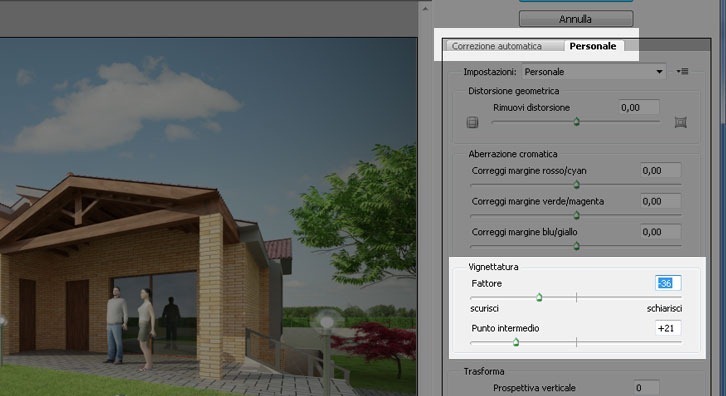Click the barrel distortion icon left of slider

click(x=472, y=122)
